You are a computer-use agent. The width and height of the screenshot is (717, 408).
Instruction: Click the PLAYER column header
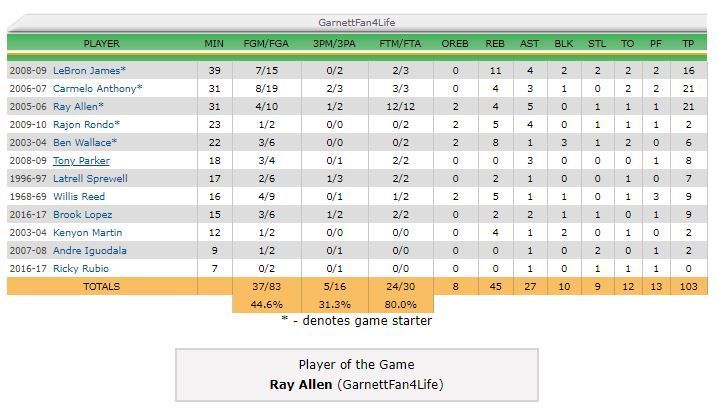coord(101,43)
